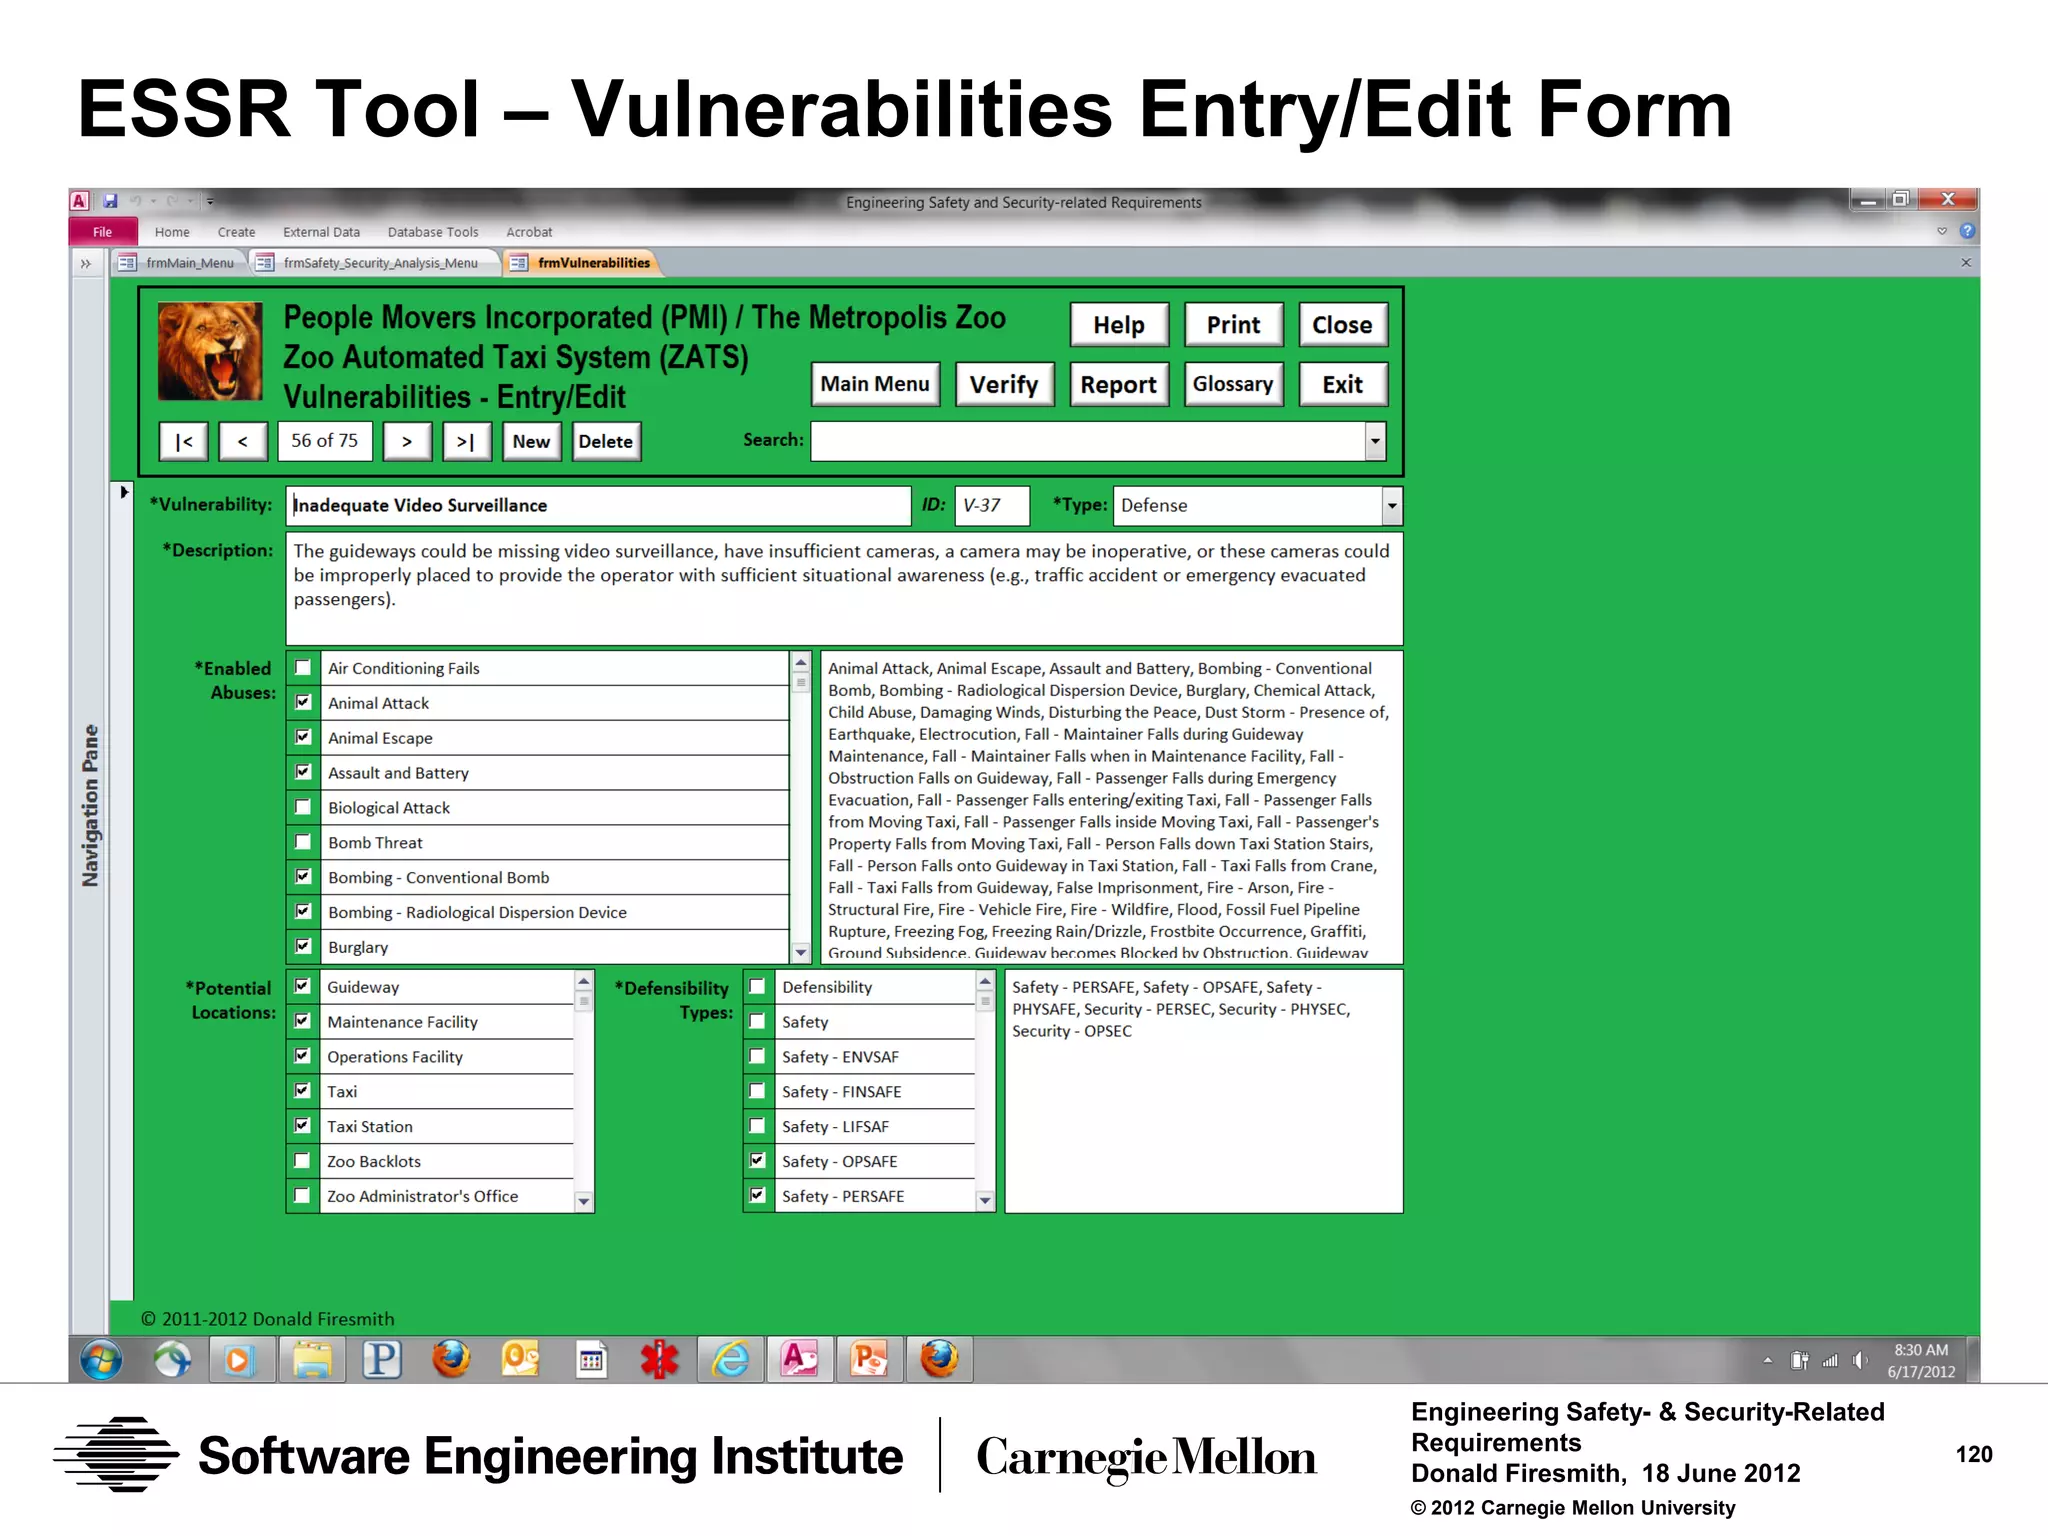Image resolution: width=2048 pixels, height=1536 pixels.
Task: Click the New record button
Action: pyautogui.click(x=531, y=441)
